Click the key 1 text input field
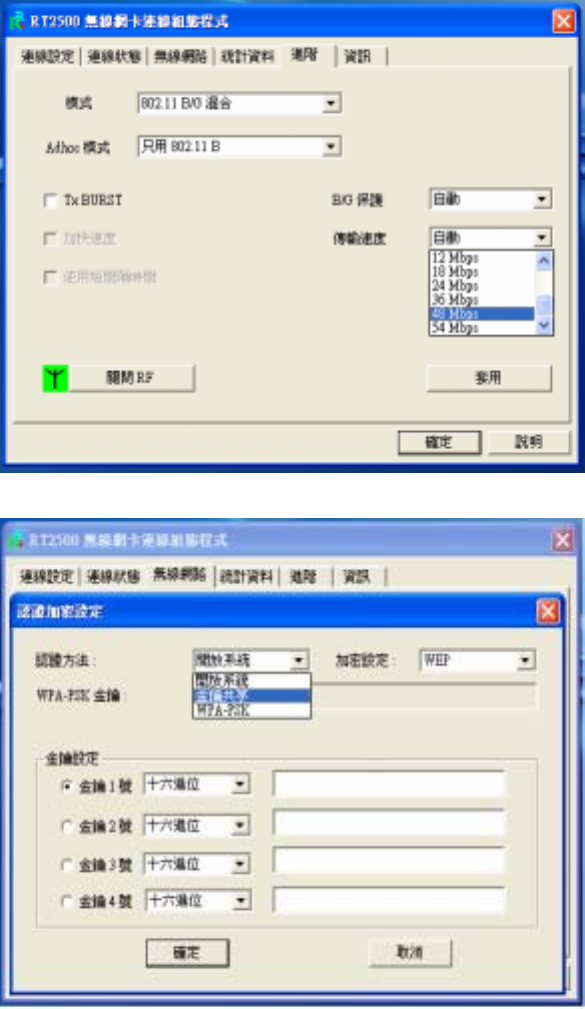585x1009 pixels. [x=389, y=785]
